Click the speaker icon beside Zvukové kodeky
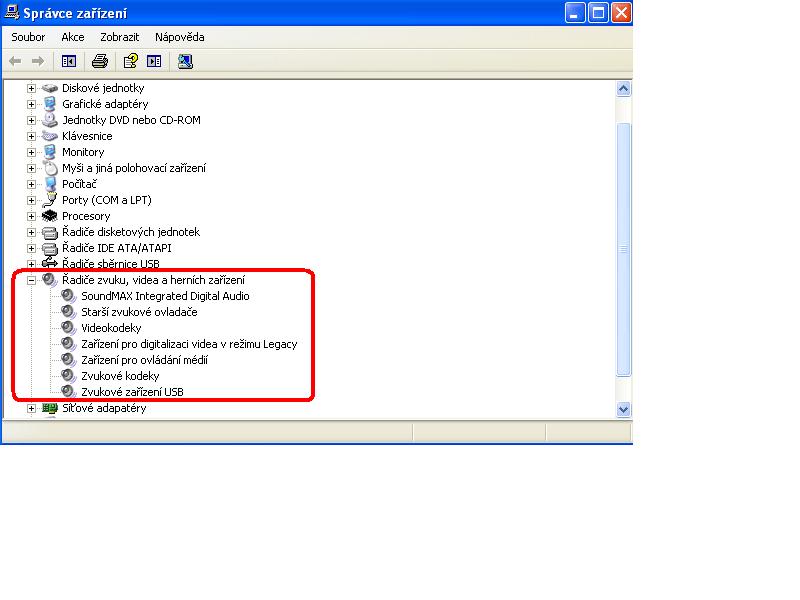The image size is (800, 600). pos(68,376)
